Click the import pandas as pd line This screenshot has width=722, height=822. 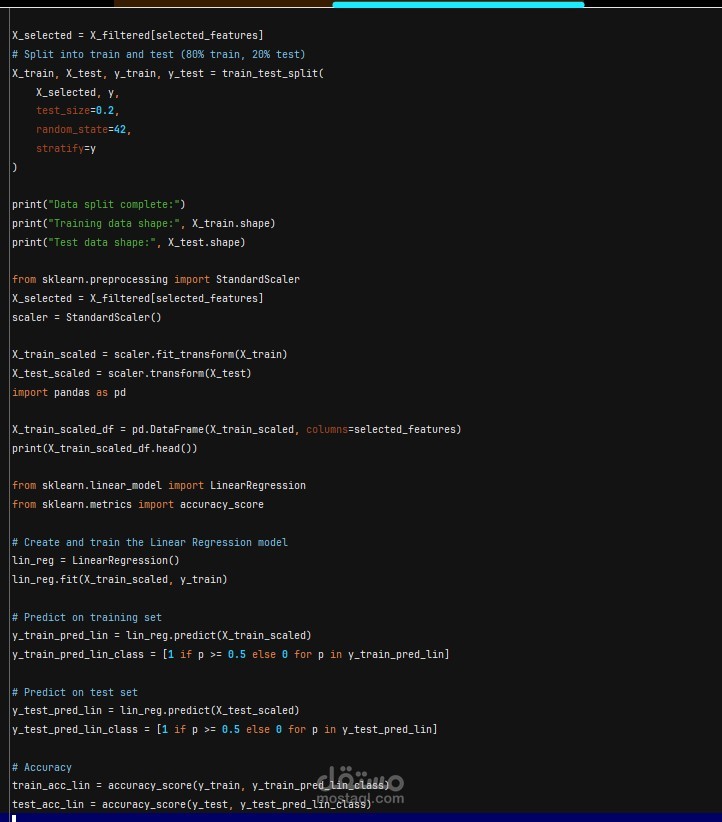pos(69,392)
